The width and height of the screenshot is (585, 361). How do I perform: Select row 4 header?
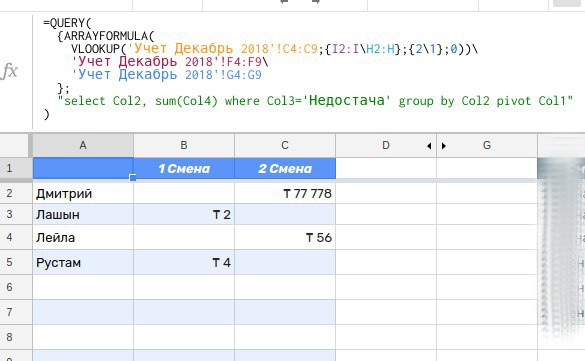(x=16, y=237)
